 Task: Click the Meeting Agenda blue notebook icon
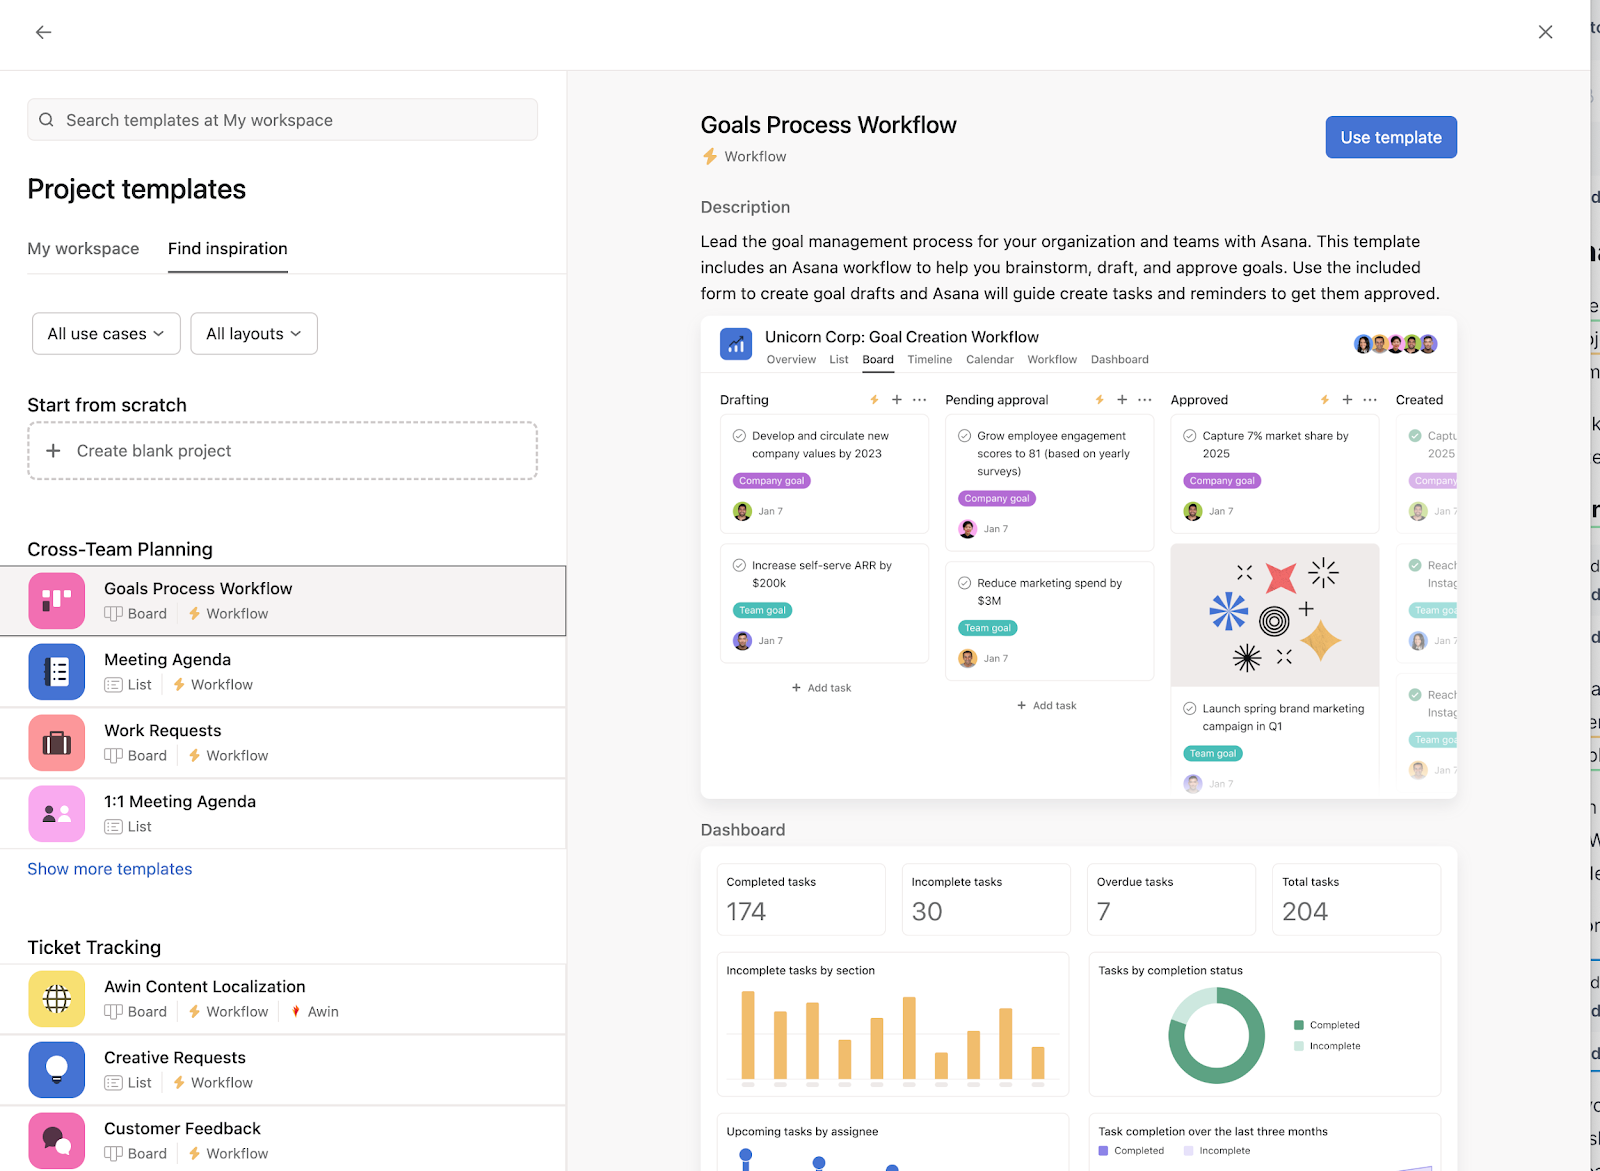click(x=57, y=672)
